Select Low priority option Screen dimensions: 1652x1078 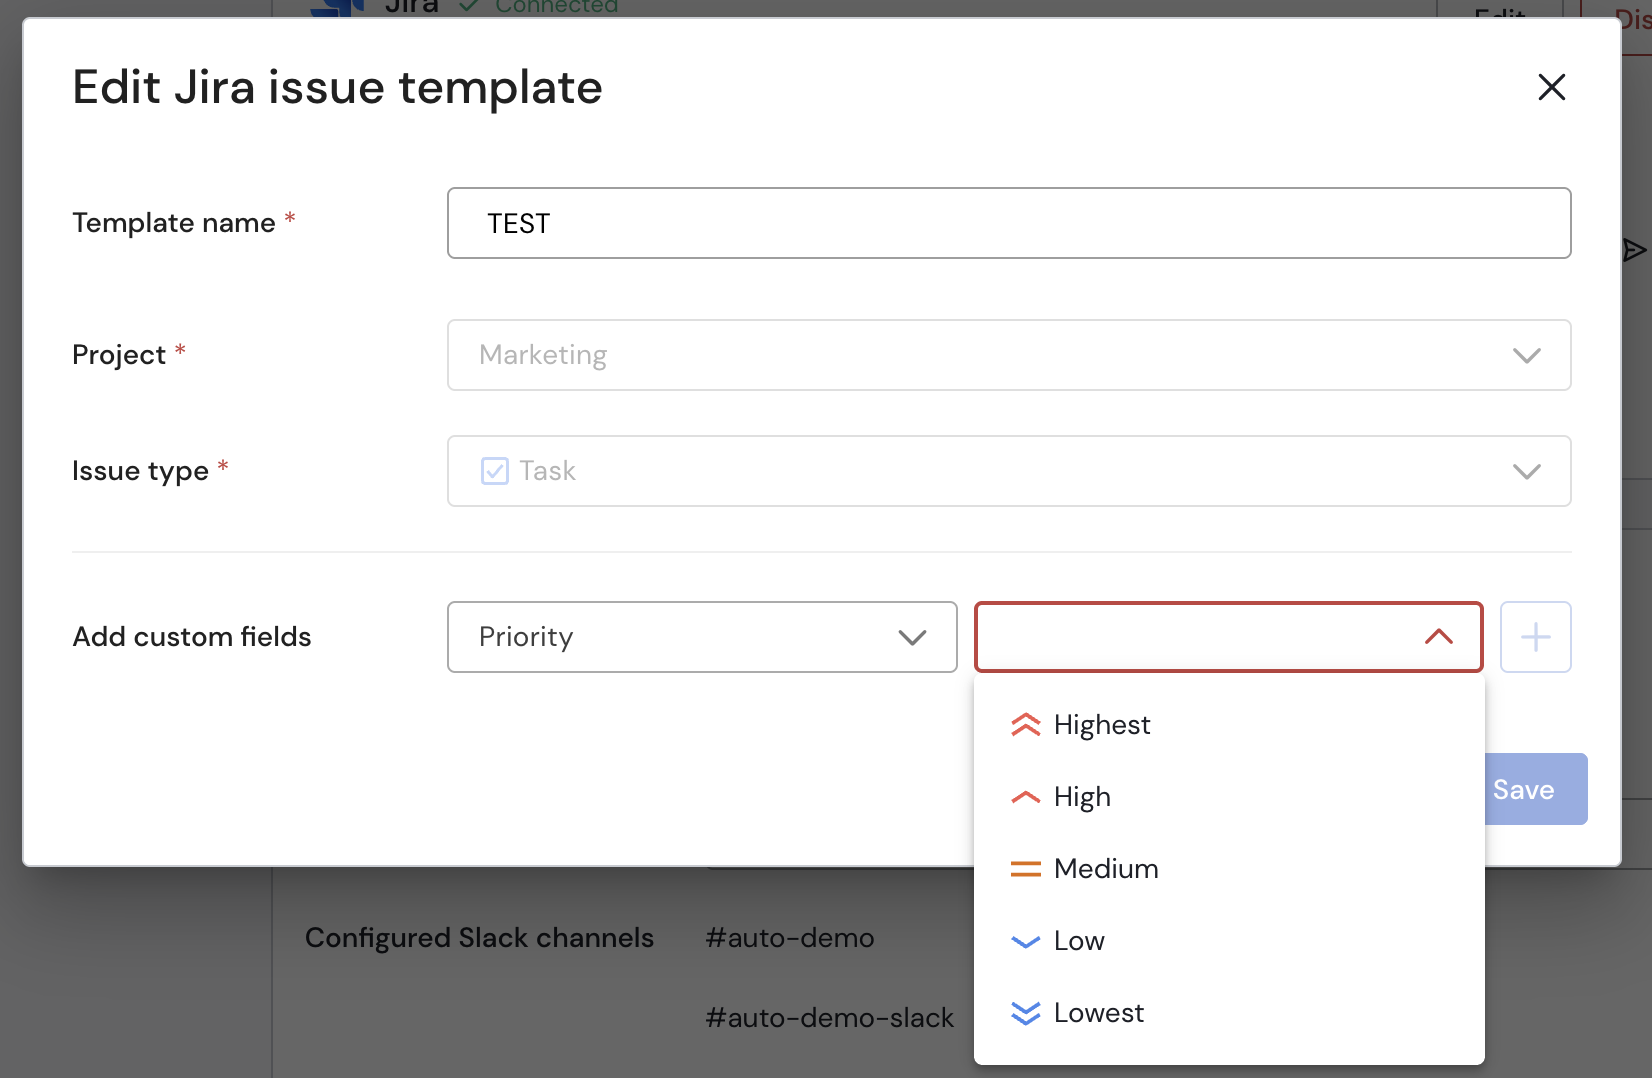(x=1229, y=941)
